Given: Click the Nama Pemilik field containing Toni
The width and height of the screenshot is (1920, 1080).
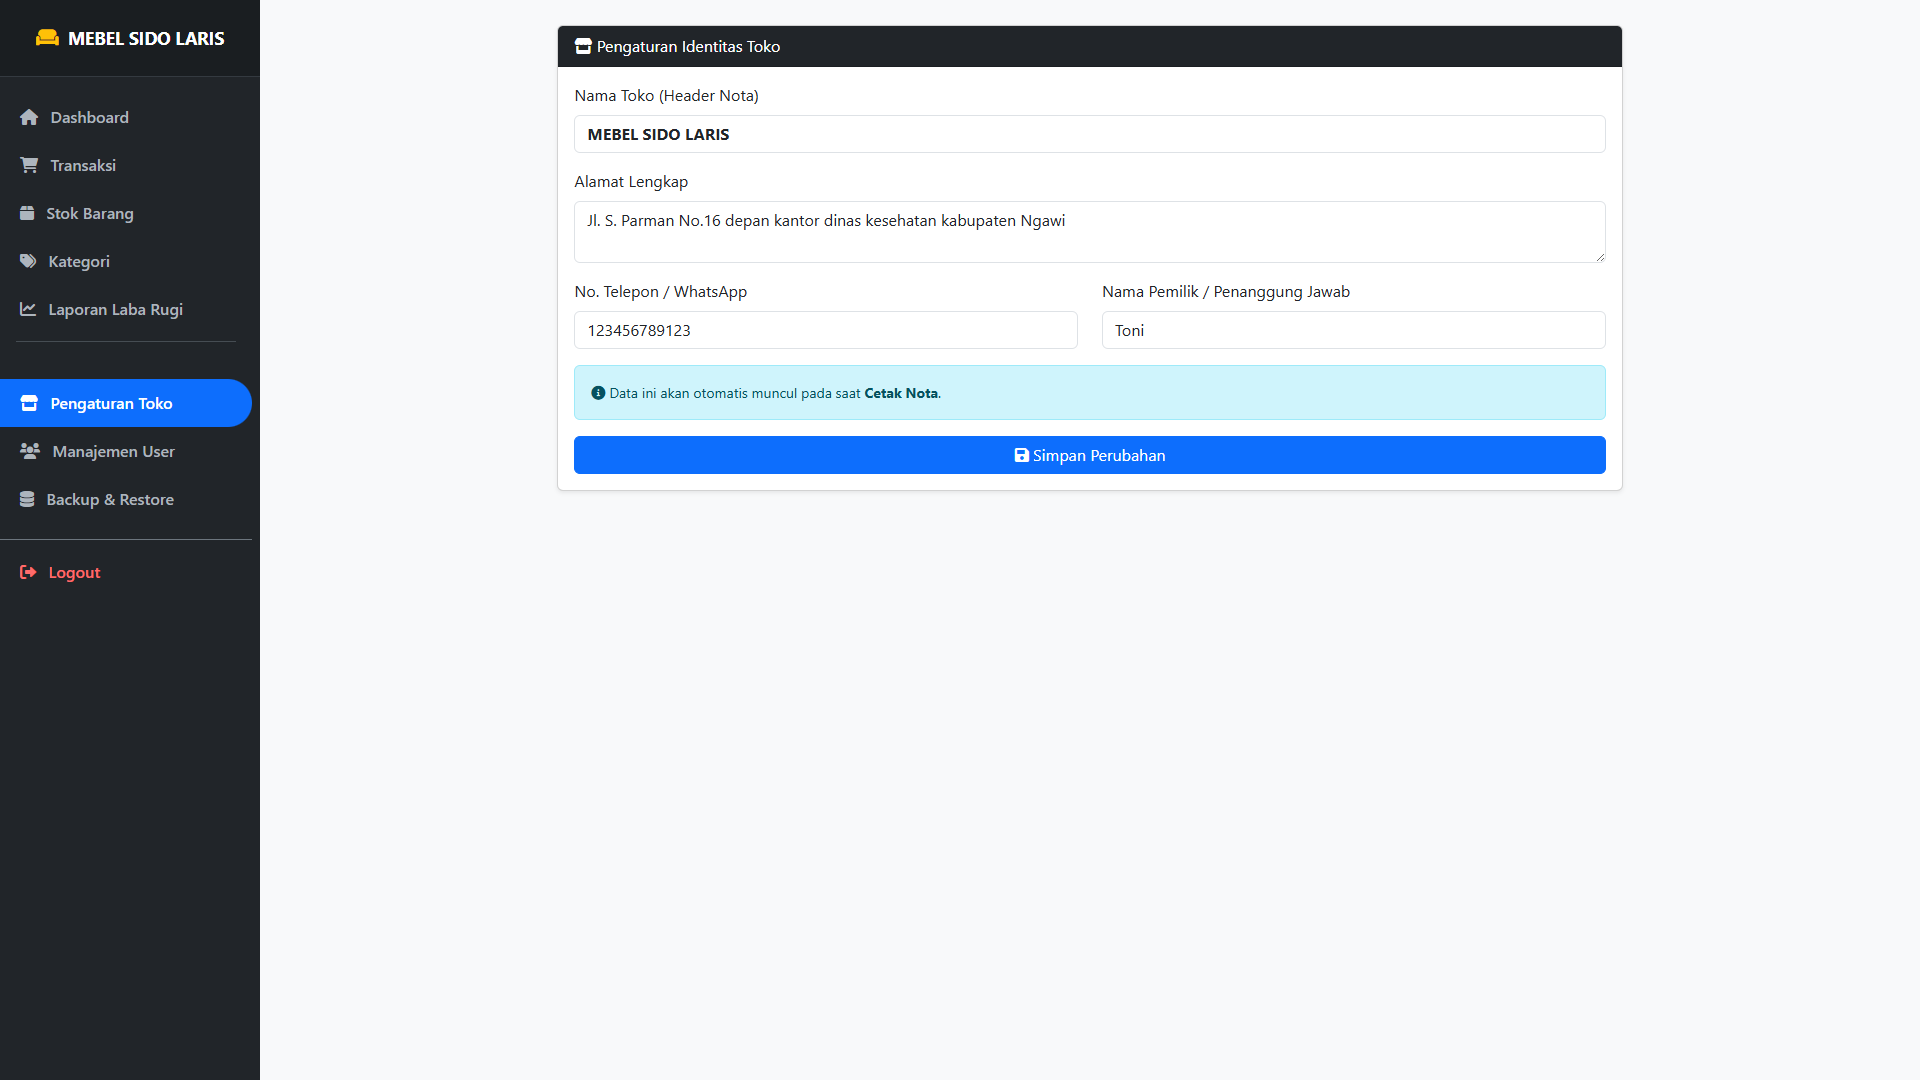Looking at the screenshot, I should tap(1353, 330).
